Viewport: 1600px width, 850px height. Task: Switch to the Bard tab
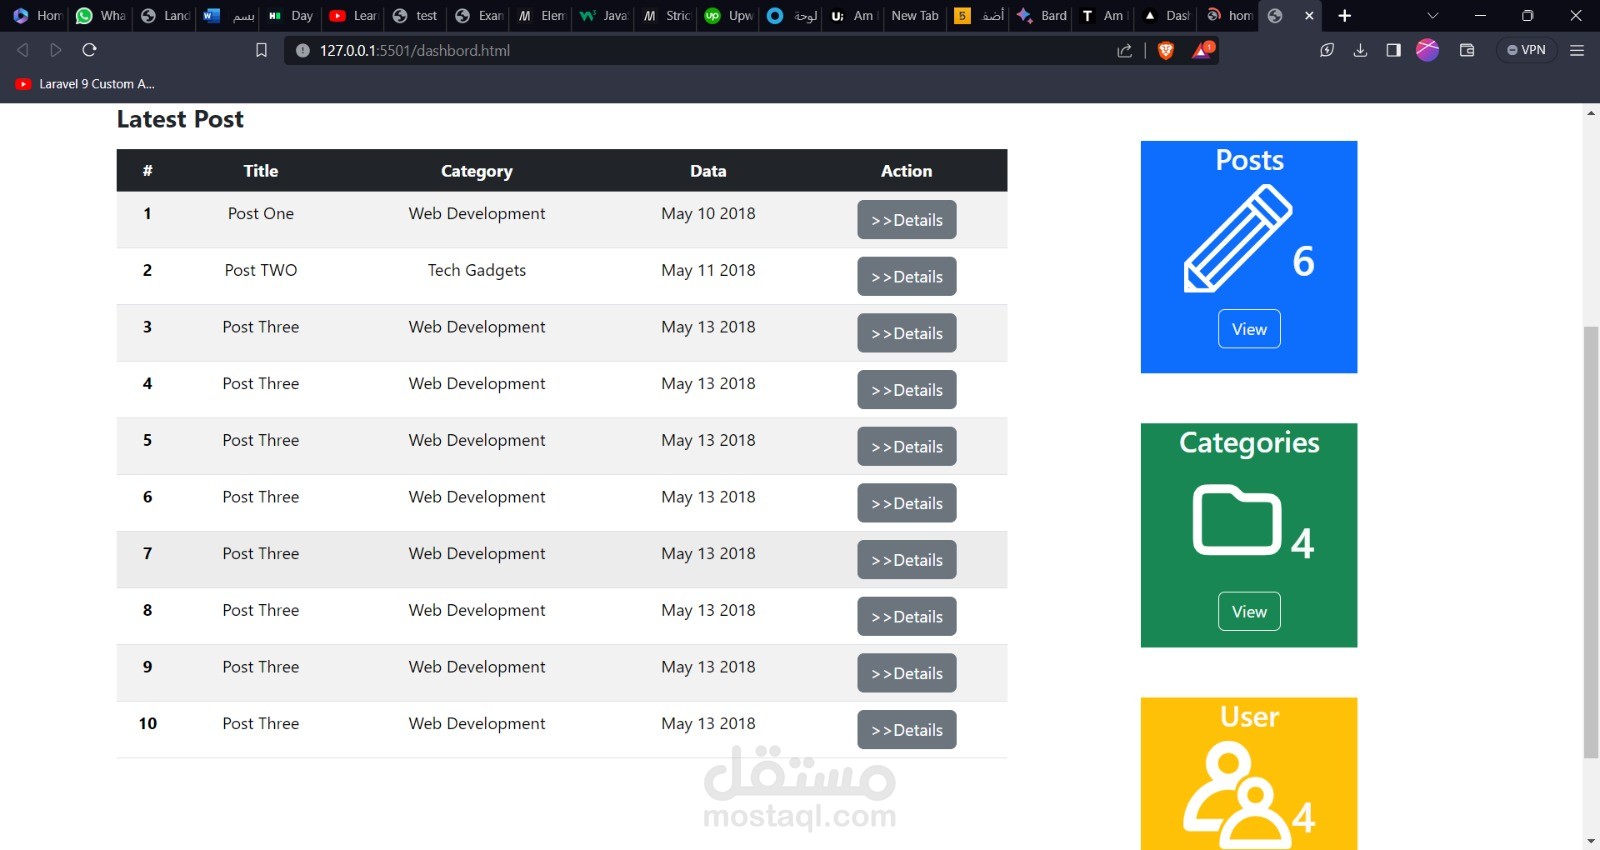tap(1042, 16)
